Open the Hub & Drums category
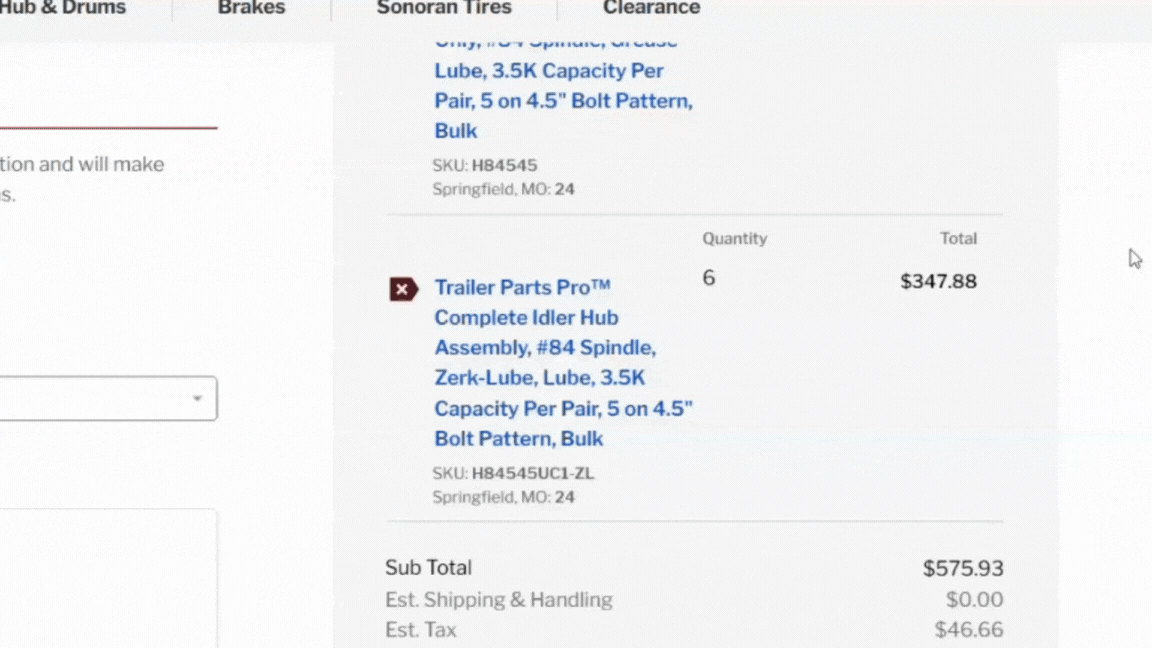This screenshot has width=1152, height=648. (x=60, y=8)
